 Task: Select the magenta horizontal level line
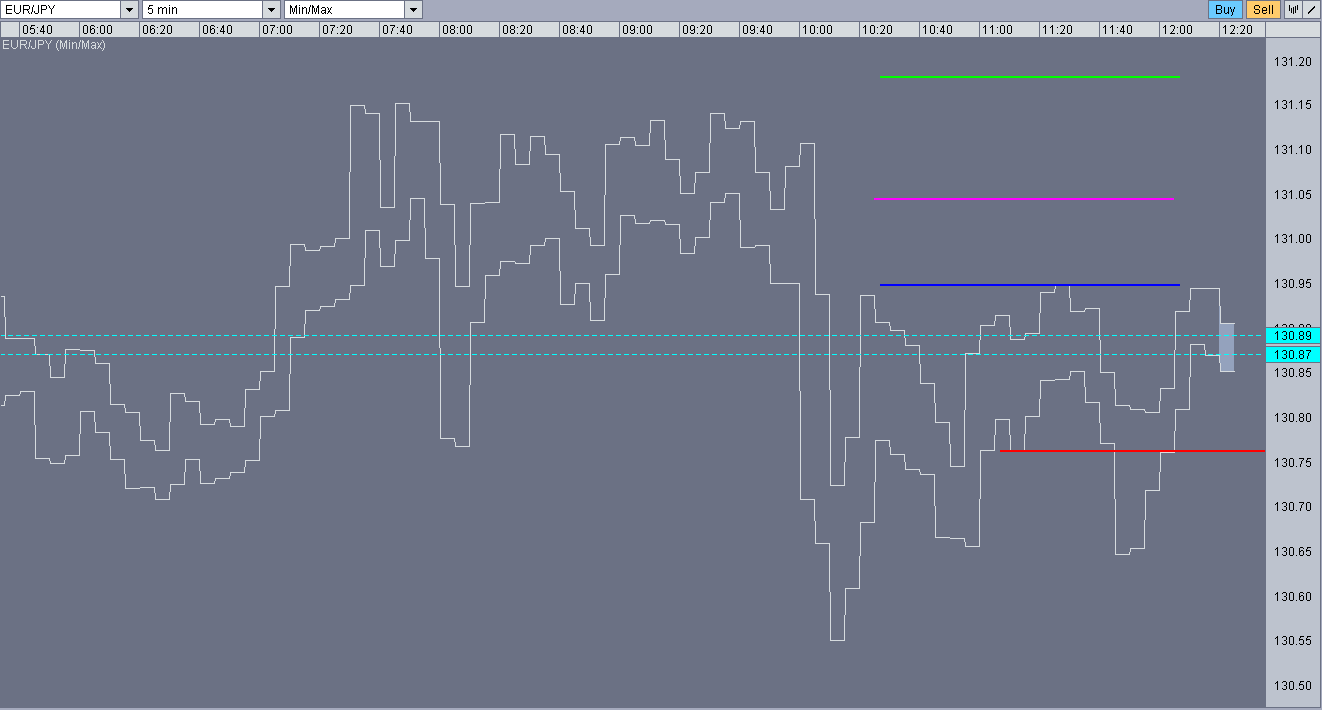pyautogui.click(x=1023, y=199)
